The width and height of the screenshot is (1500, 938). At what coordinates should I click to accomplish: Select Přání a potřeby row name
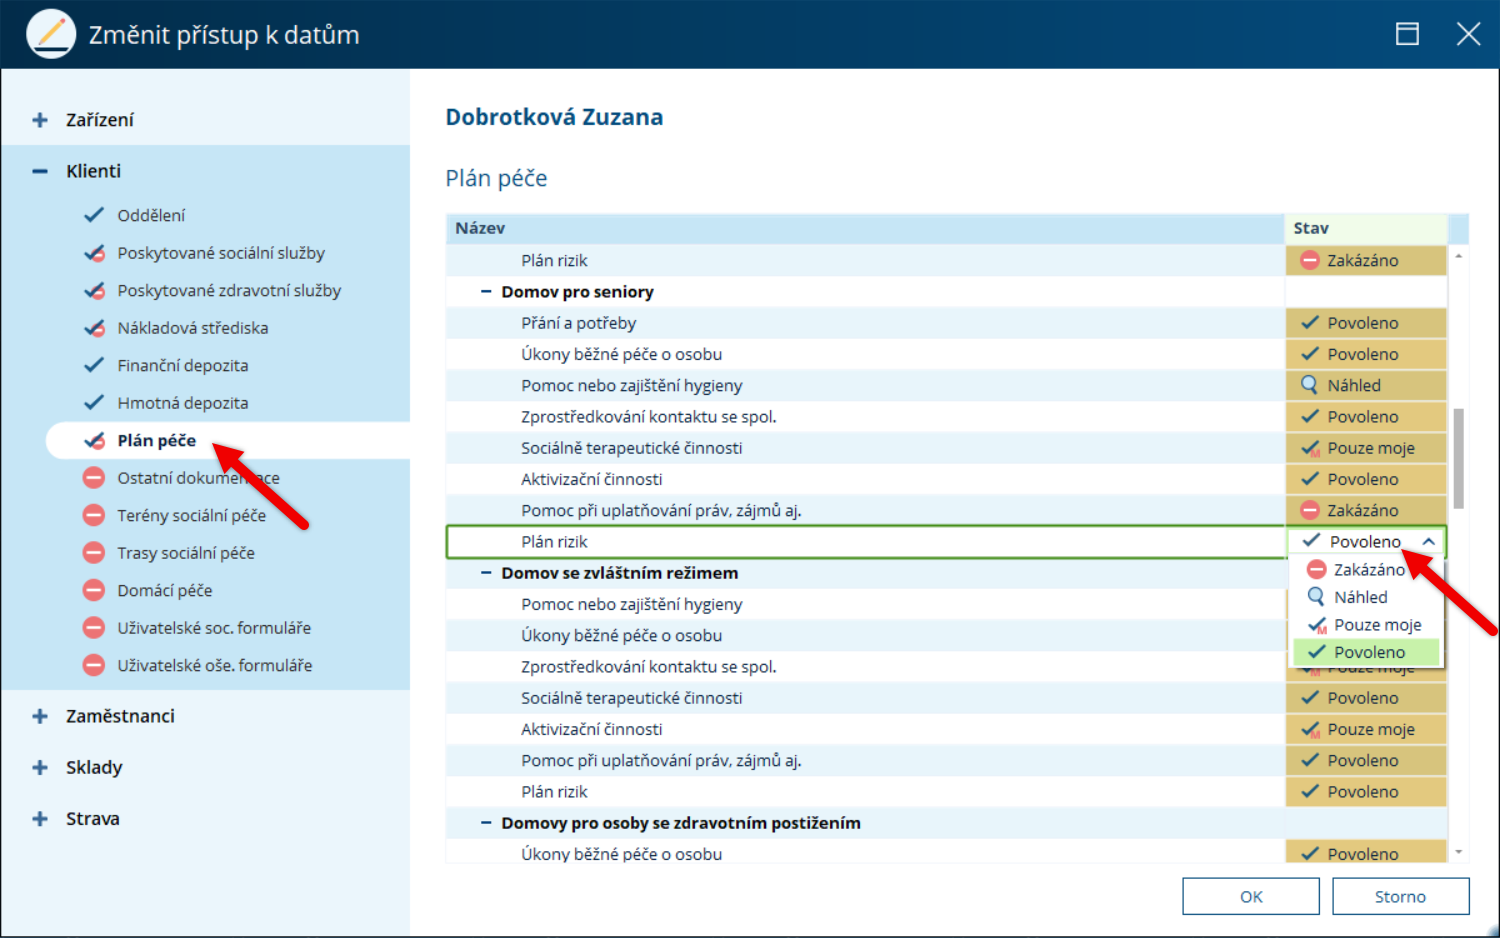[579, 323]
